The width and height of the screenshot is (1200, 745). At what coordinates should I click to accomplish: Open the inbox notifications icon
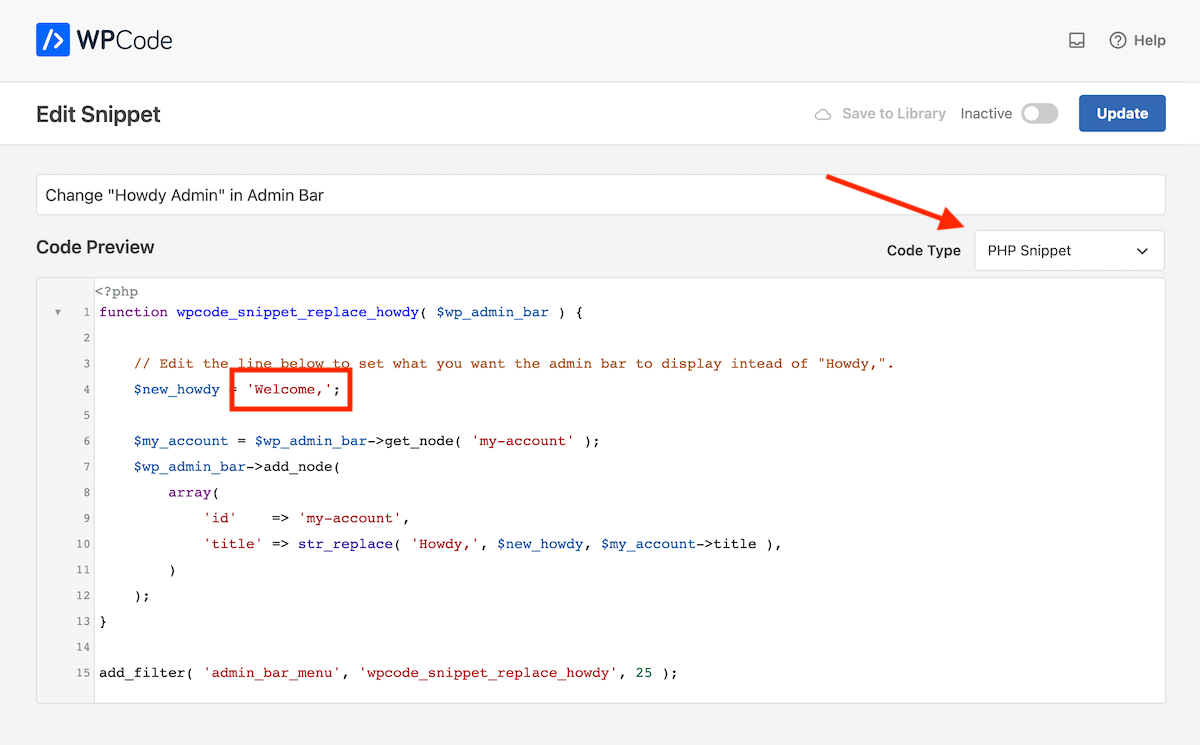pos(1077,41)
